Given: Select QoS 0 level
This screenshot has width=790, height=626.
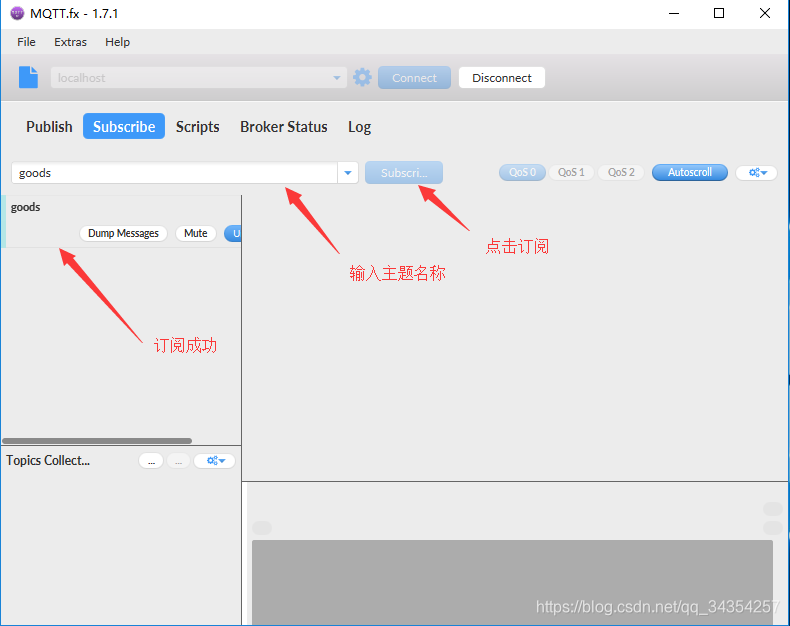Looking at the screenshot, I should coord(522,172).
